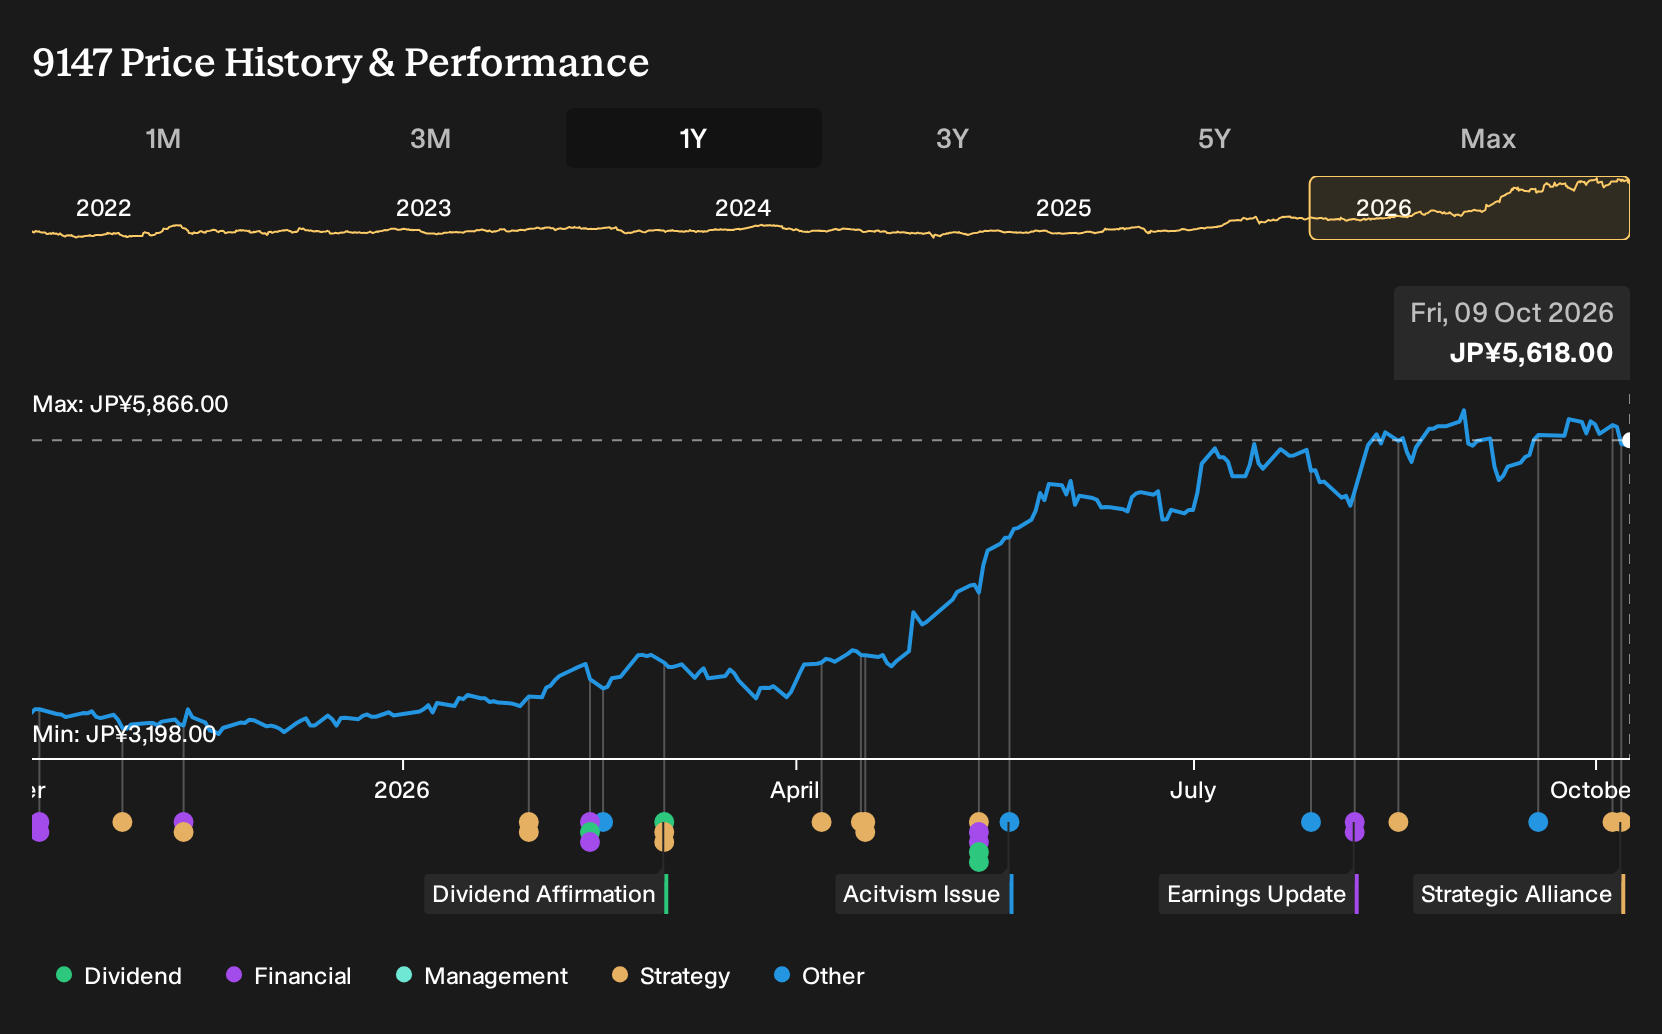This screenshot has width=1662, height=1034.
Task: Show the Max price history range
Action: (1488, 138)
